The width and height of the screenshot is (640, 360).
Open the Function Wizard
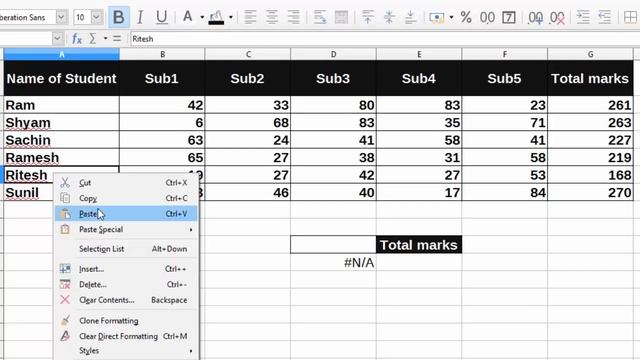77,39
